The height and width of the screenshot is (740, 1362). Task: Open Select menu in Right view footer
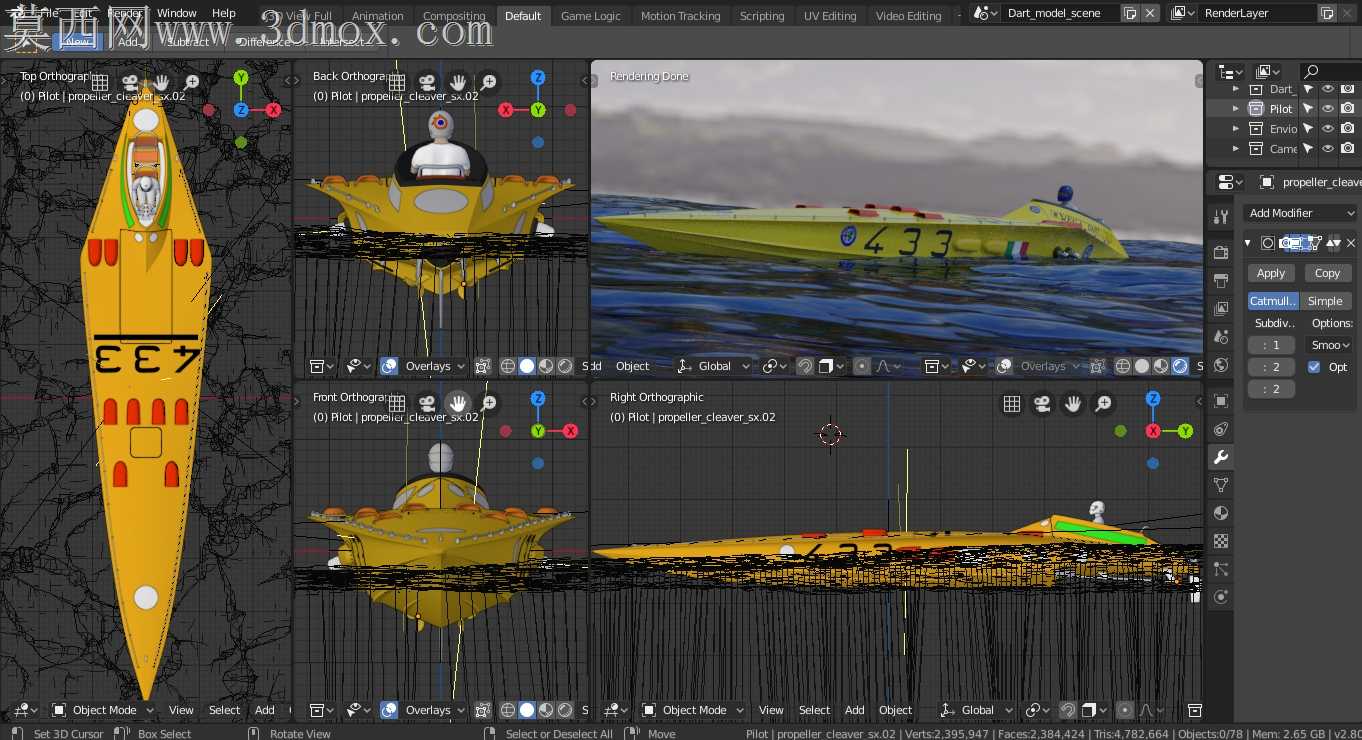click(814, 710)
